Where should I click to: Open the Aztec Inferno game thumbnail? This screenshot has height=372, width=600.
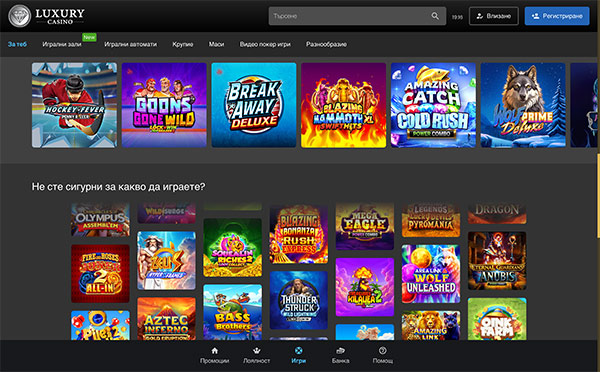(166, 319)
